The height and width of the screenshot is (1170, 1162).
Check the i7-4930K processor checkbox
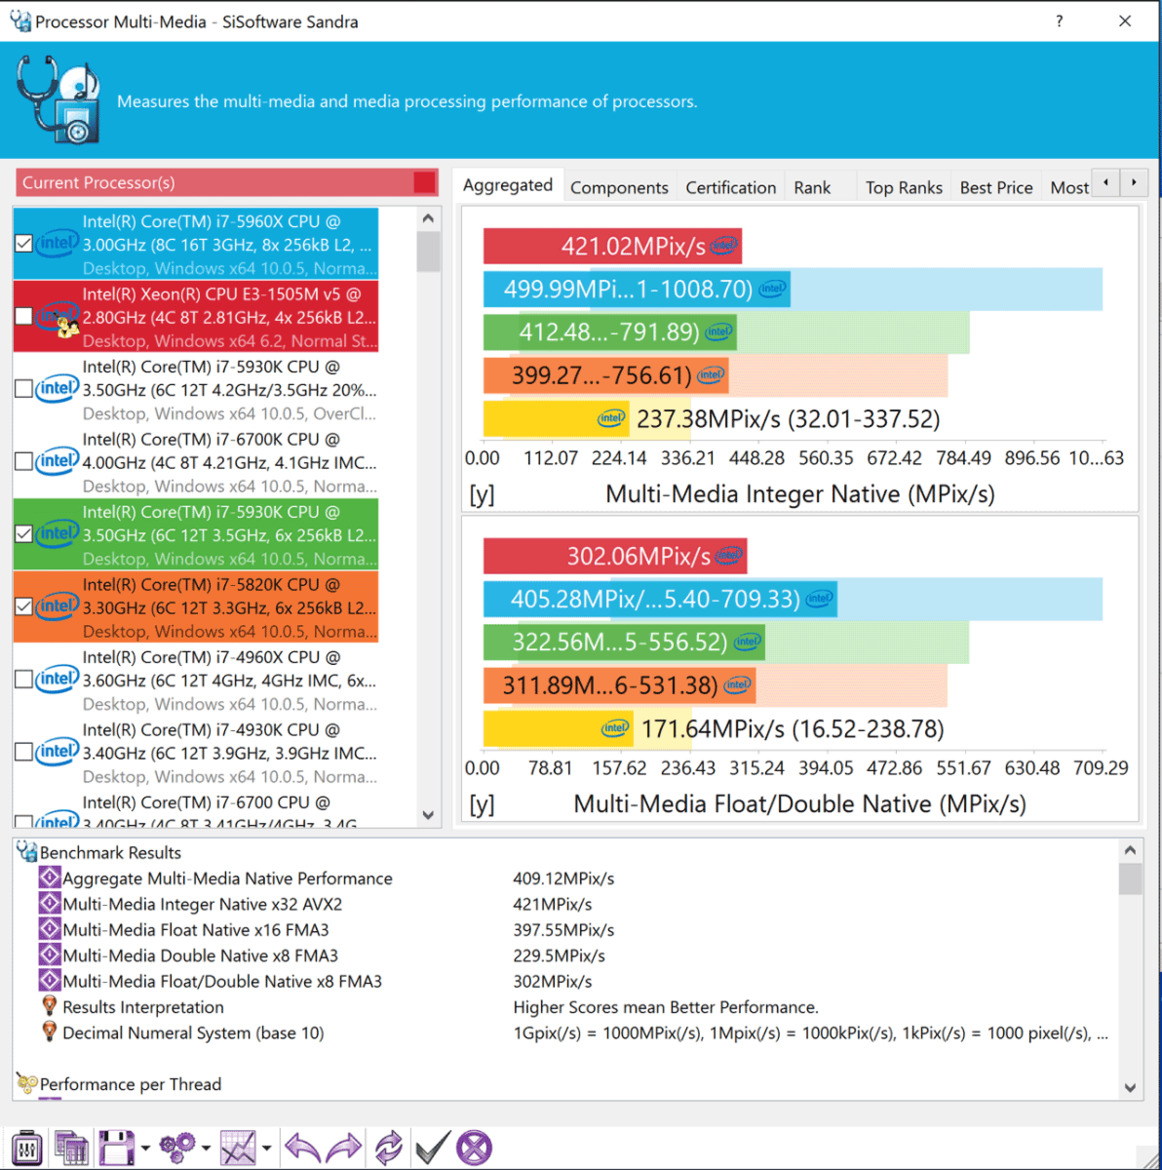coord(23,751)
